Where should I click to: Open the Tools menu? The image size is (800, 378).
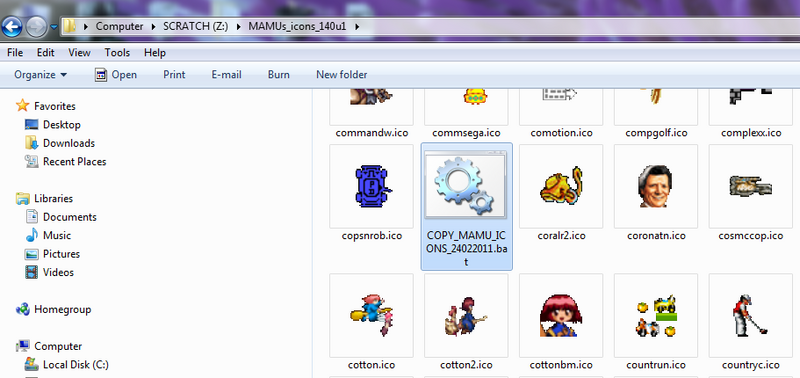tap(117, 53)
